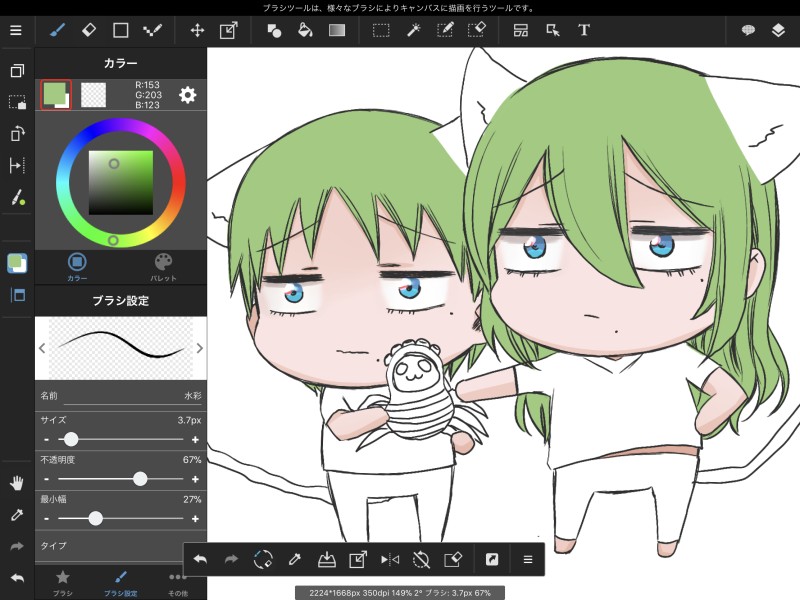Screen dimensions: 800x600
Task: Switch to the カラー tab
Action: coord(77,267)
